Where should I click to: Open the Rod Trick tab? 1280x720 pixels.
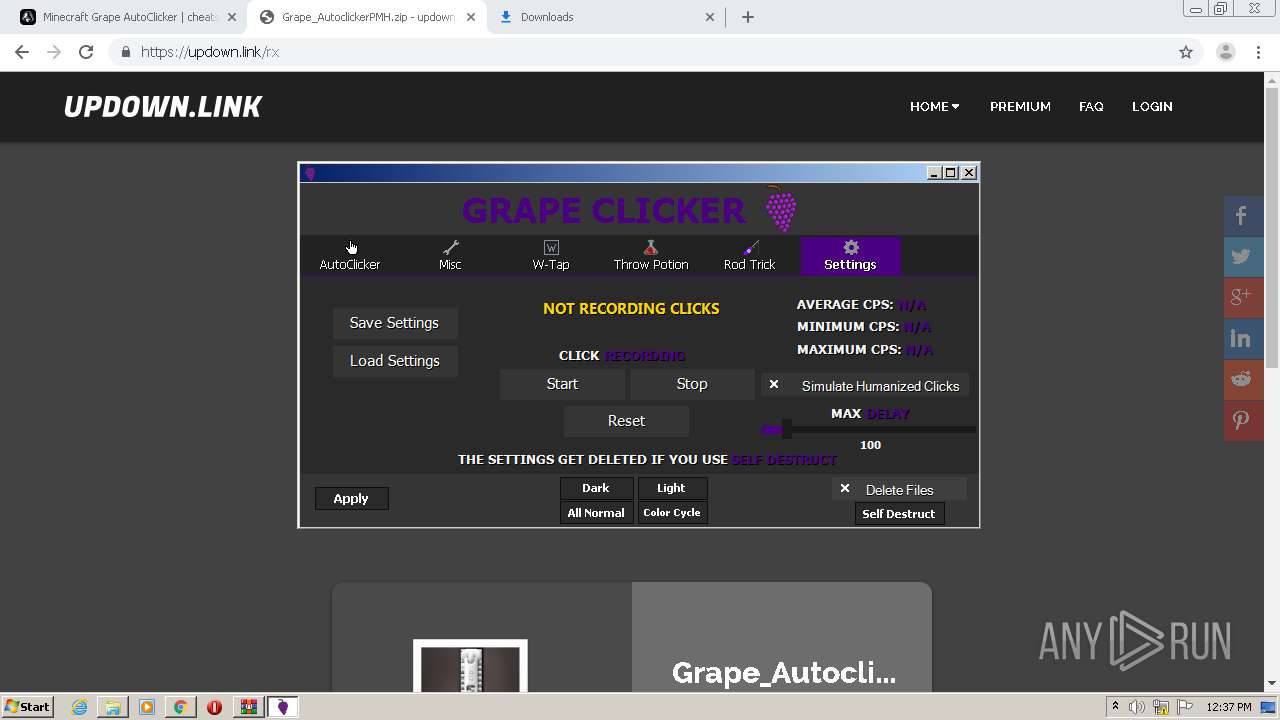pyautogui.click(x=750, y=255)
